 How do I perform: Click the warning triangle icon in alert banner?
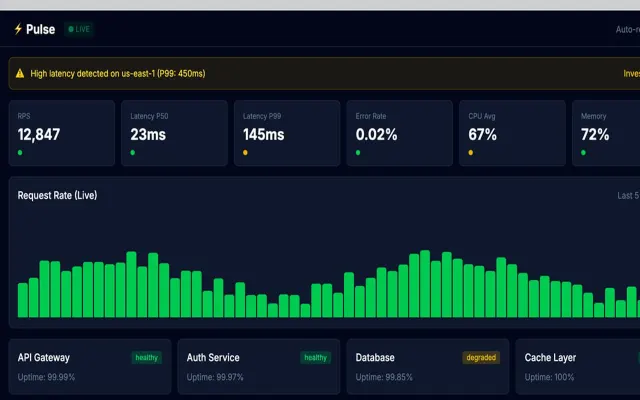[x=20, y=73]
